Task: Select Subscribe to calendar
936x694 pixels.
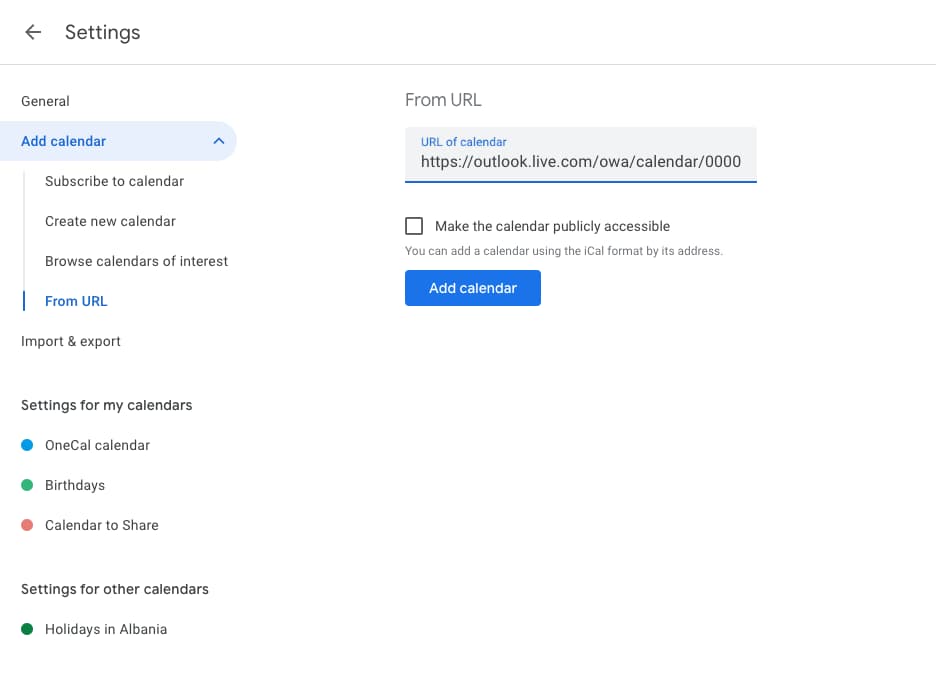Action: pyautogui.click(x=114, y=181)
